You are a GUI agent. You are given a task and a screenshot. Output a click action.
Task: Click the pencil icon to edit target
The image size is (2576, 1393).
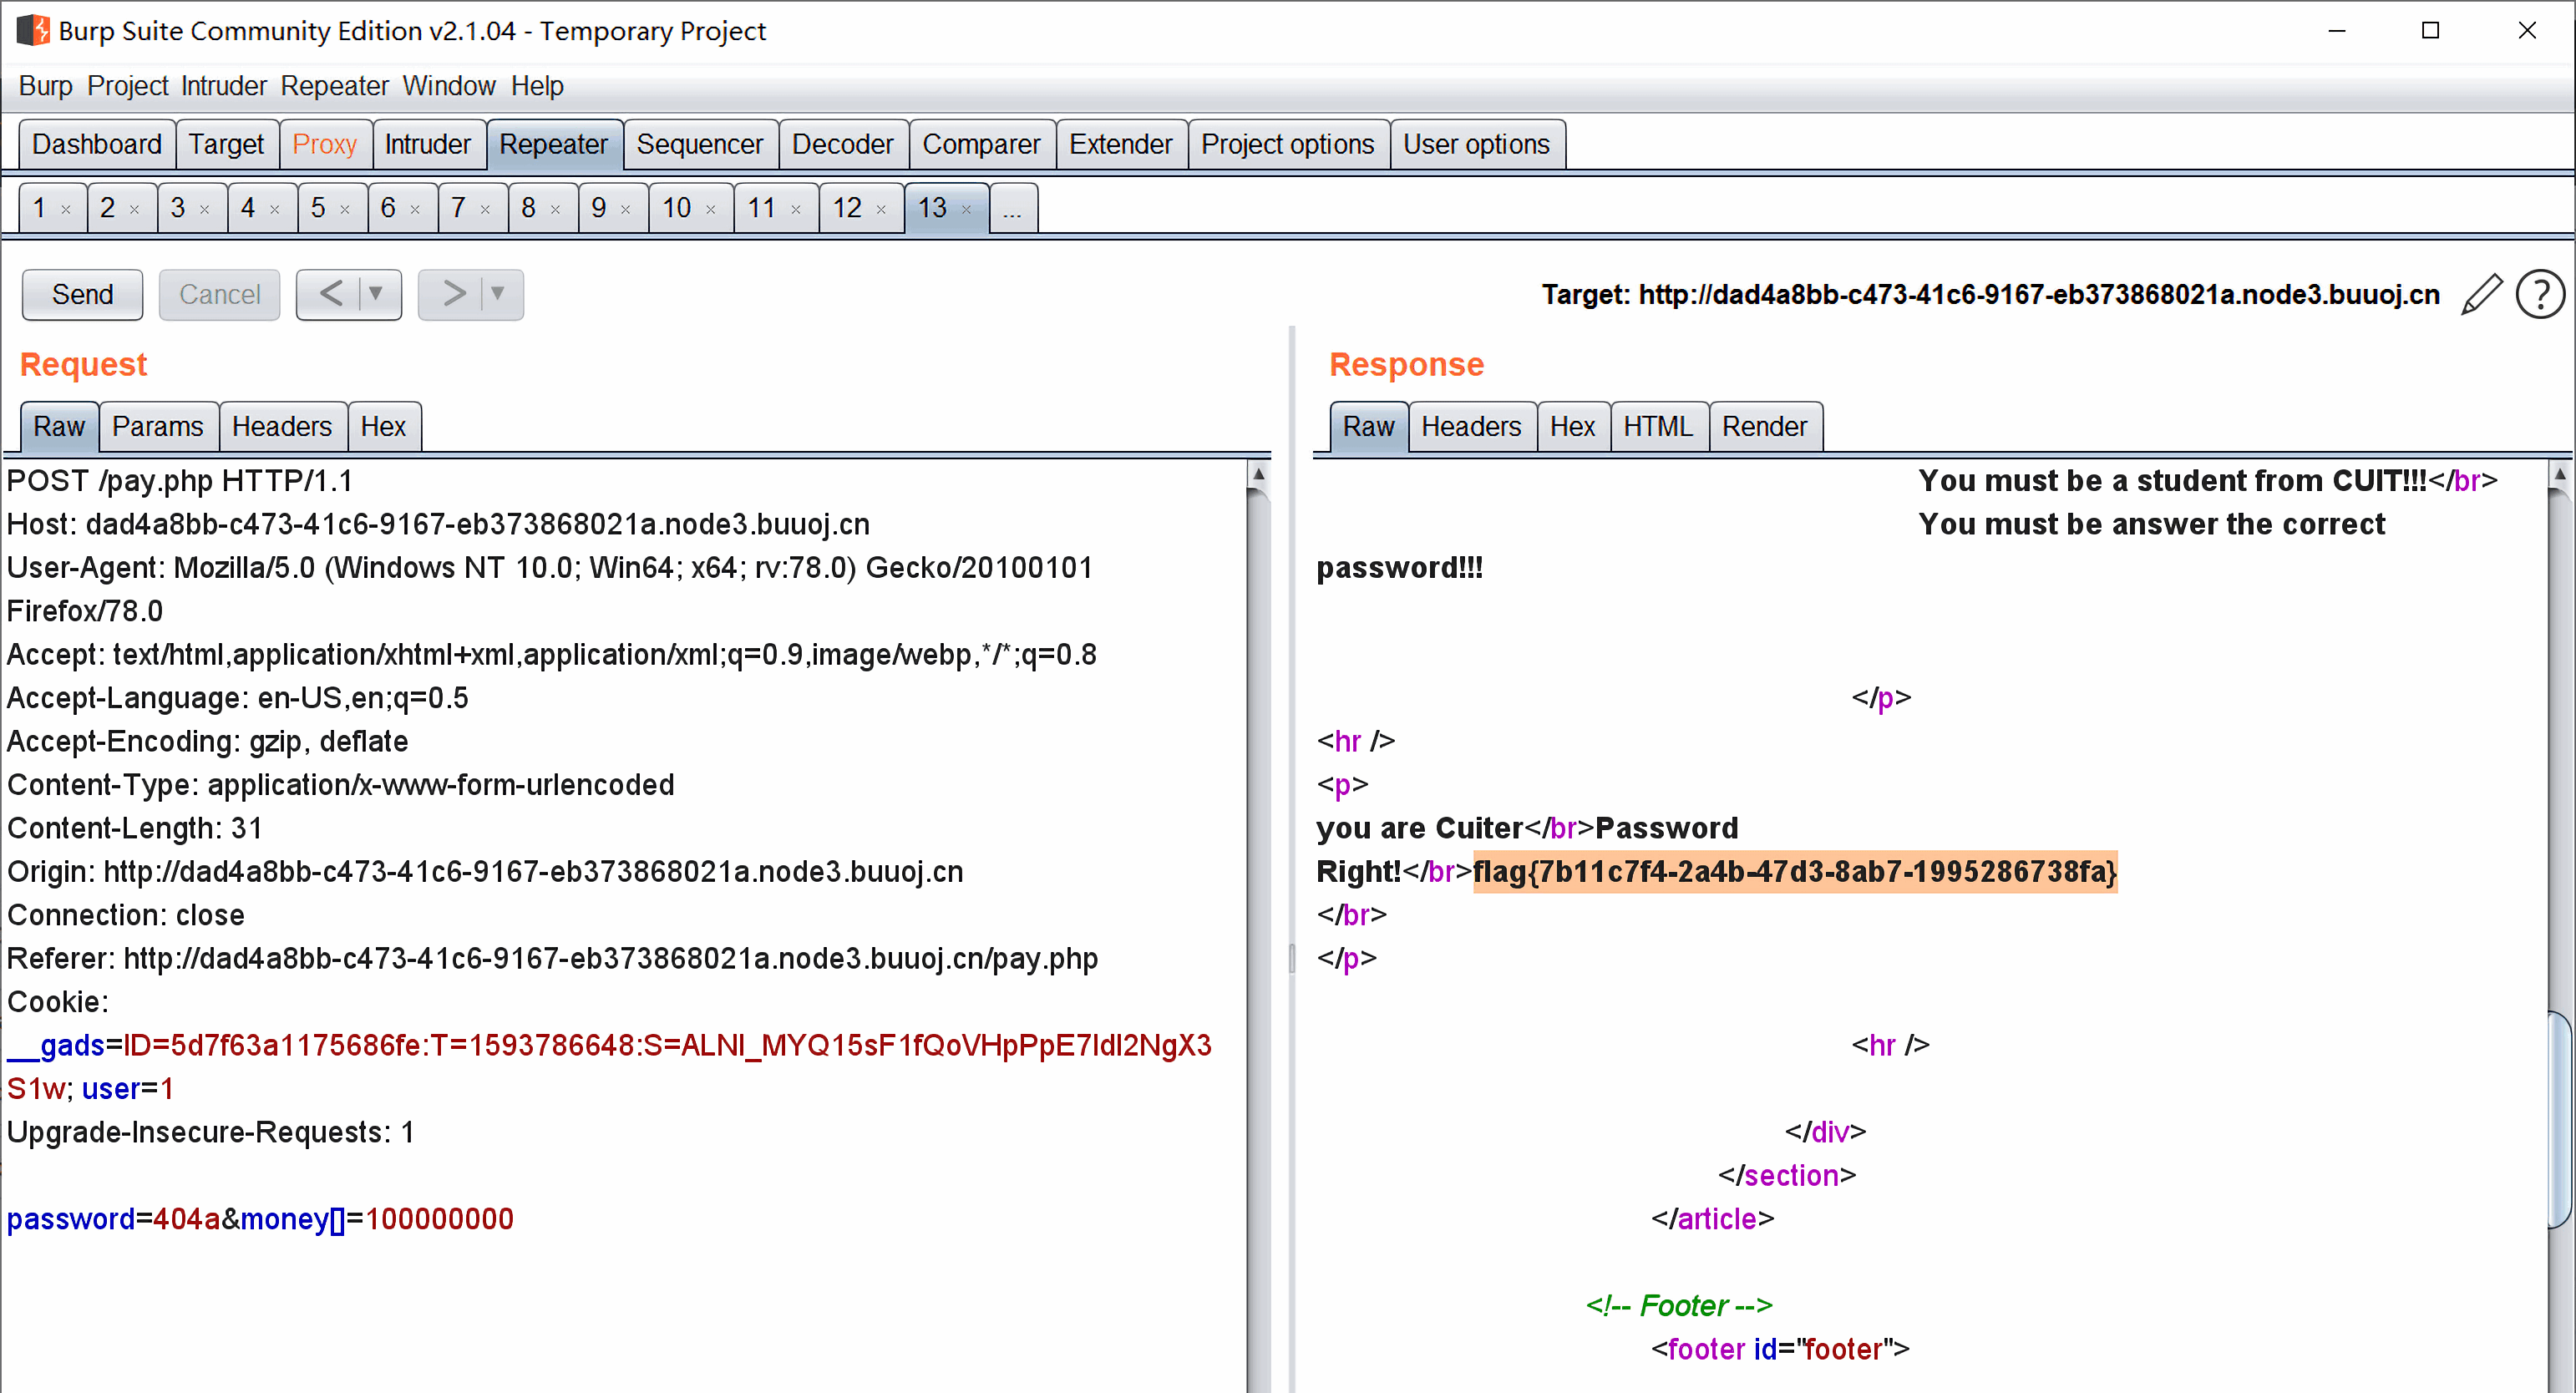pyautogui.click(x=2482, y=294)
